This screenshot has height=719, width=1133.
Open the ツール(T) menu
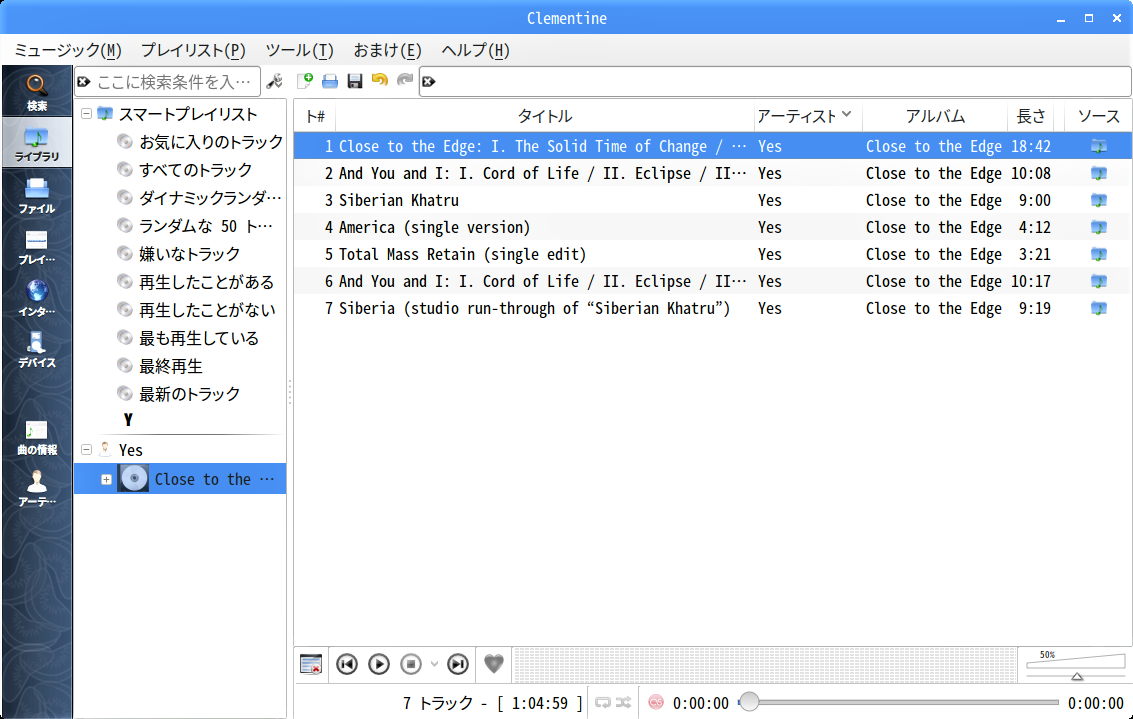[x=299, y=51]
